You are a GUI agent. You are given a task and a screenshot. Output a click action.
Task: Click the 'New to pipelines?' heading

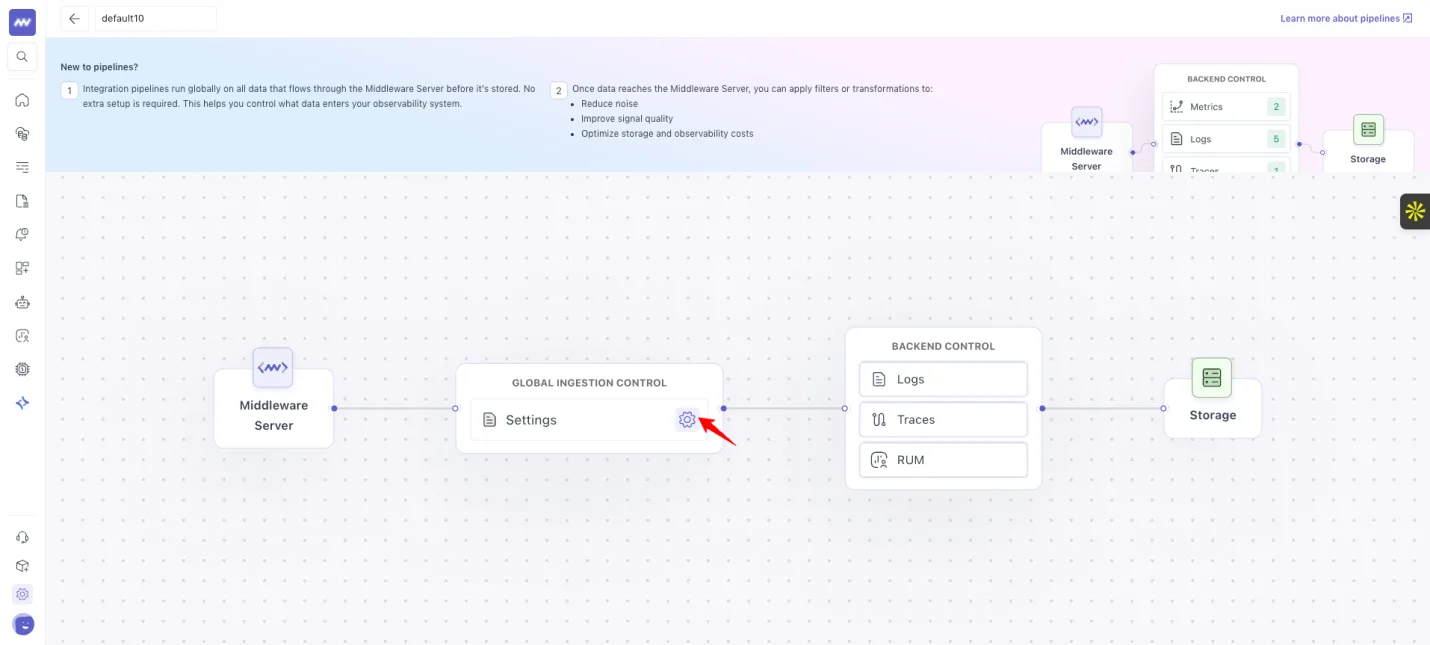pyautogui.click(x=99, y=67)
